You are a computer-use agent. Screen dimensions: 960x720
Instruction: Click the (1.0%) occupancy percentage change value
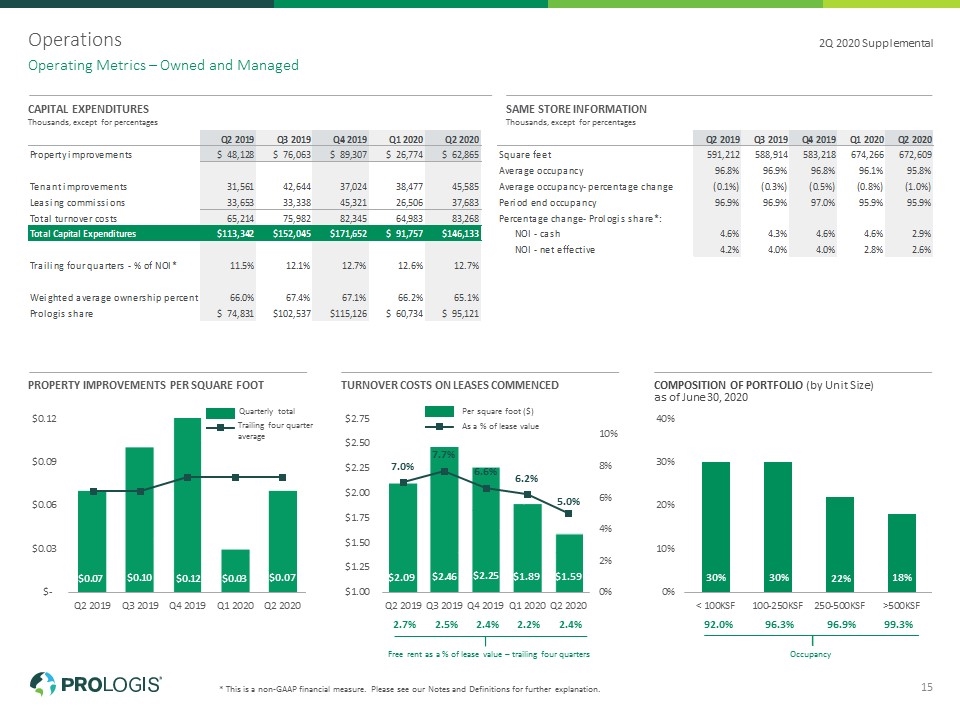click(x=918, y=187)
